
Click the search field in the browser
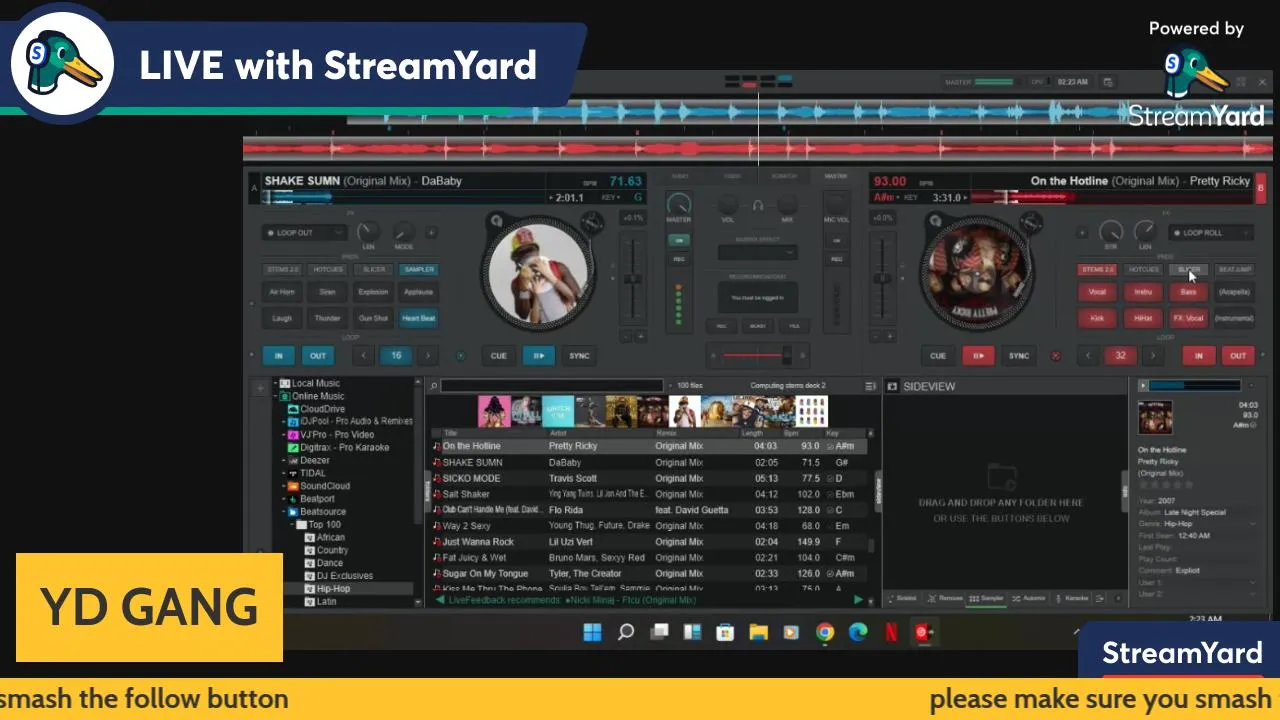click(552, 386)
